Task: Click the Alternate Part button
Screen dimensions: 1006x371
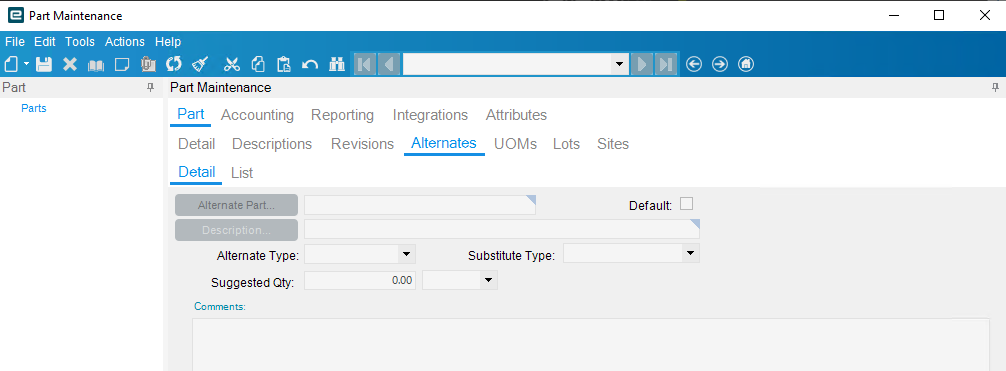Action: tap(236, 205)
